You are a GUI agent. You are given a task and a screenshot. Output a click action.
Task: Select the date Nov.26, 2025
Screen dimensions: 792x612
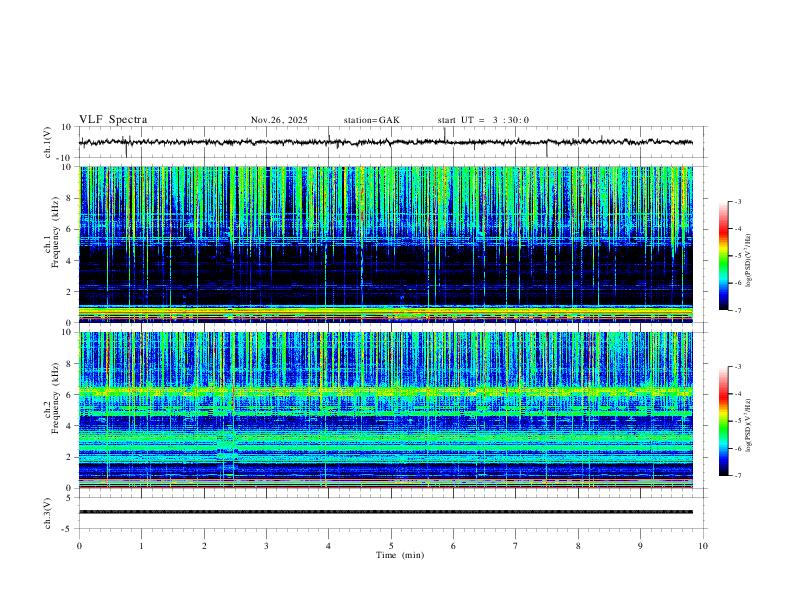coord(279,120)
